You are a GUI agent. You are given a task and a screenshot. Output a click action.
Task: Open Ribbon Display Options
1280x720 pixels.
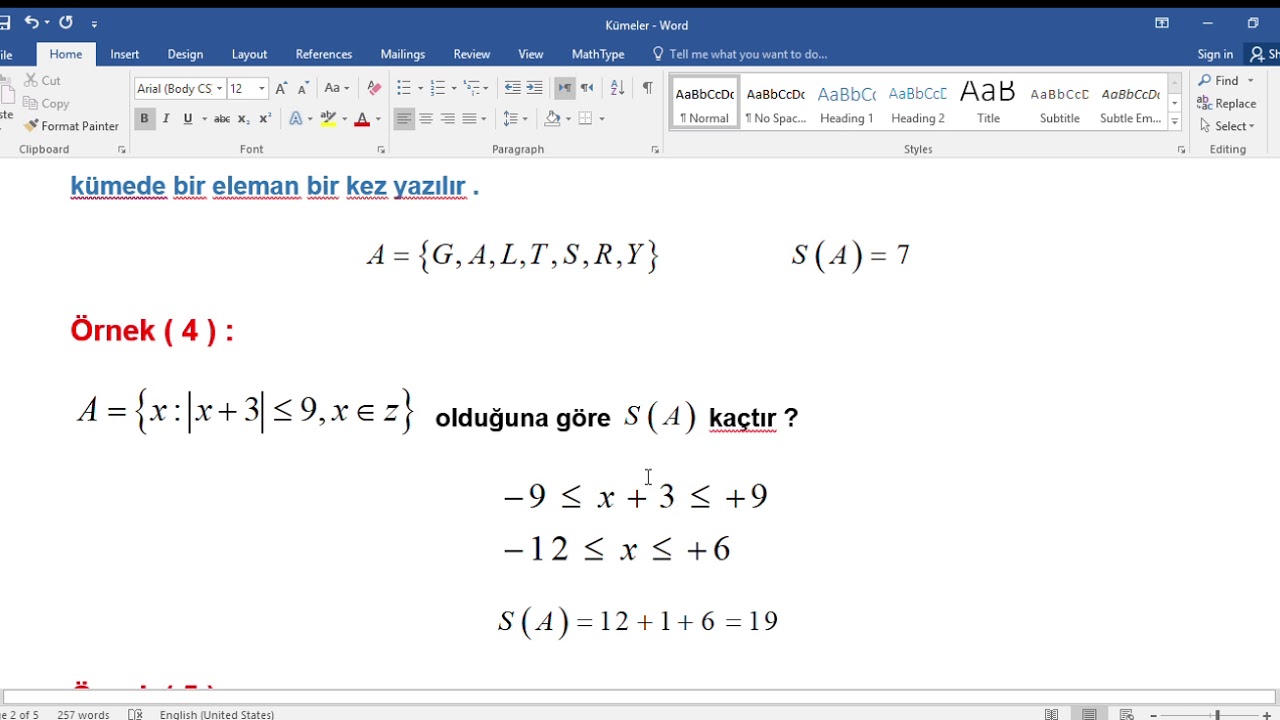coord(1161,23)
